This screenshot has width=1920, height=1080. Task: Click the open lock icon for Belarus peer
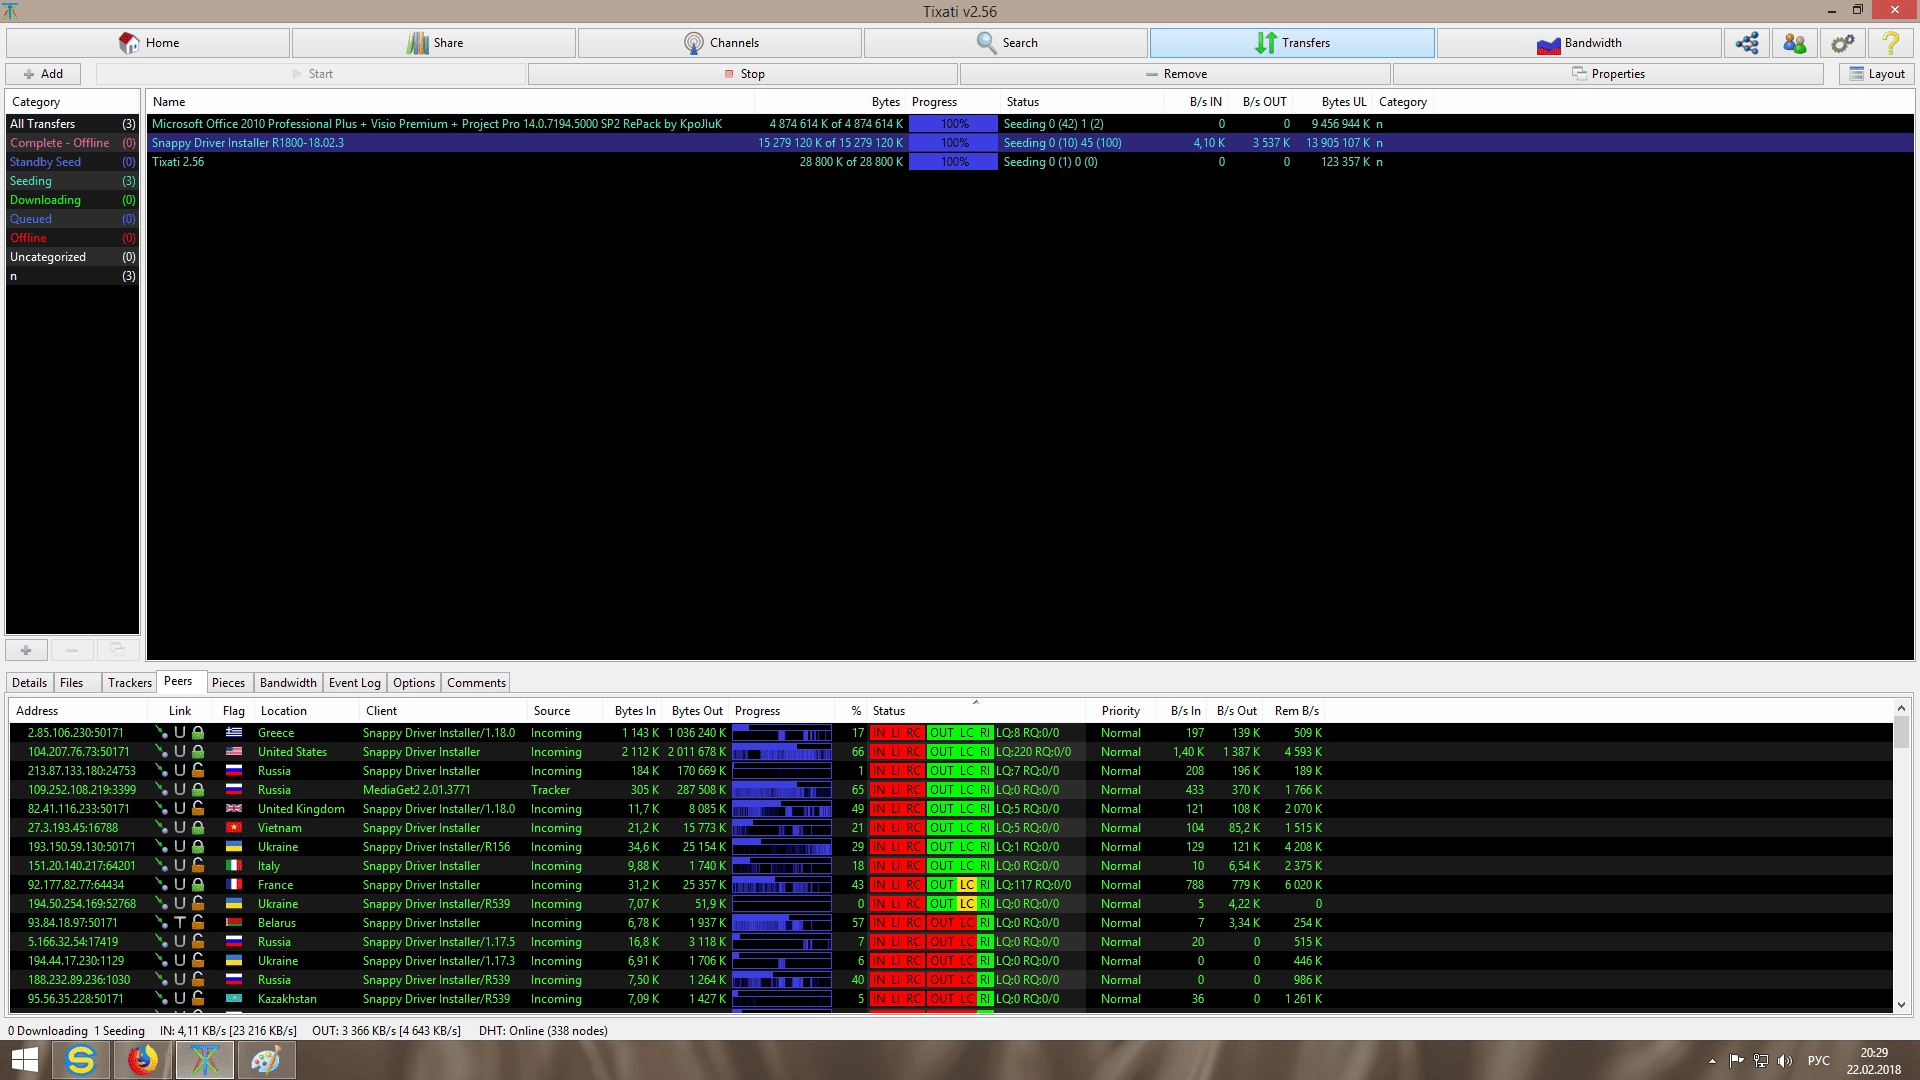198,923
